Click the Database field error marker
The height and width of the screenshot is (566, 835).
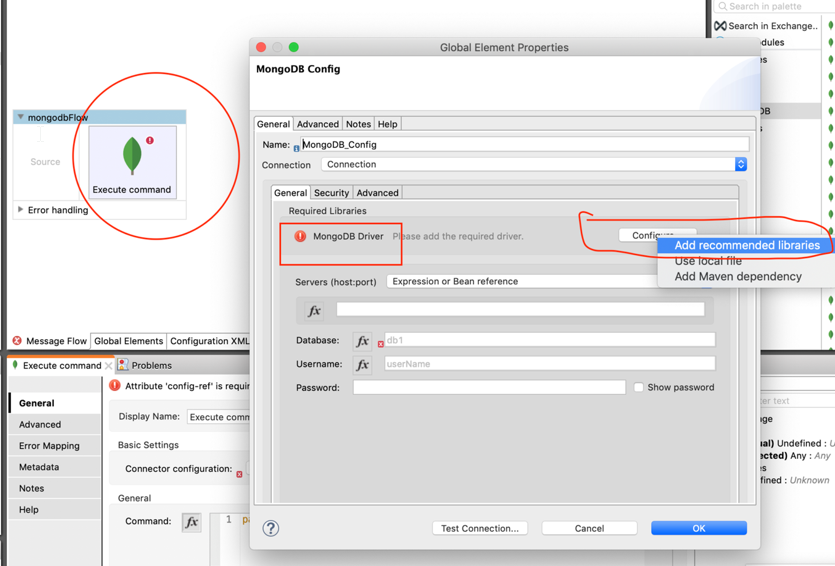[x=380, y=344]
